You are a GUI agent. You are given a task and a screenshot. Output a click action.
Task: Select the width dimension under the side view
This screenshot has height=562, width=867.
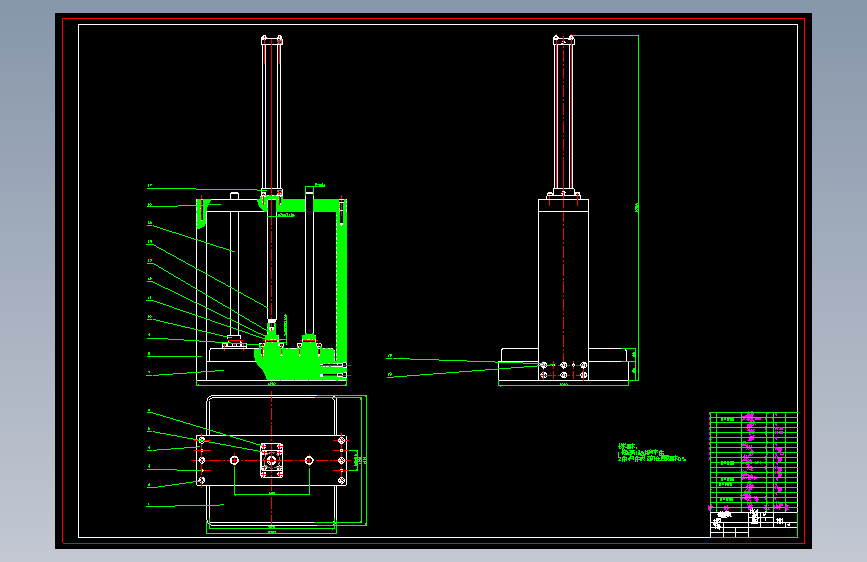point(563,384)
